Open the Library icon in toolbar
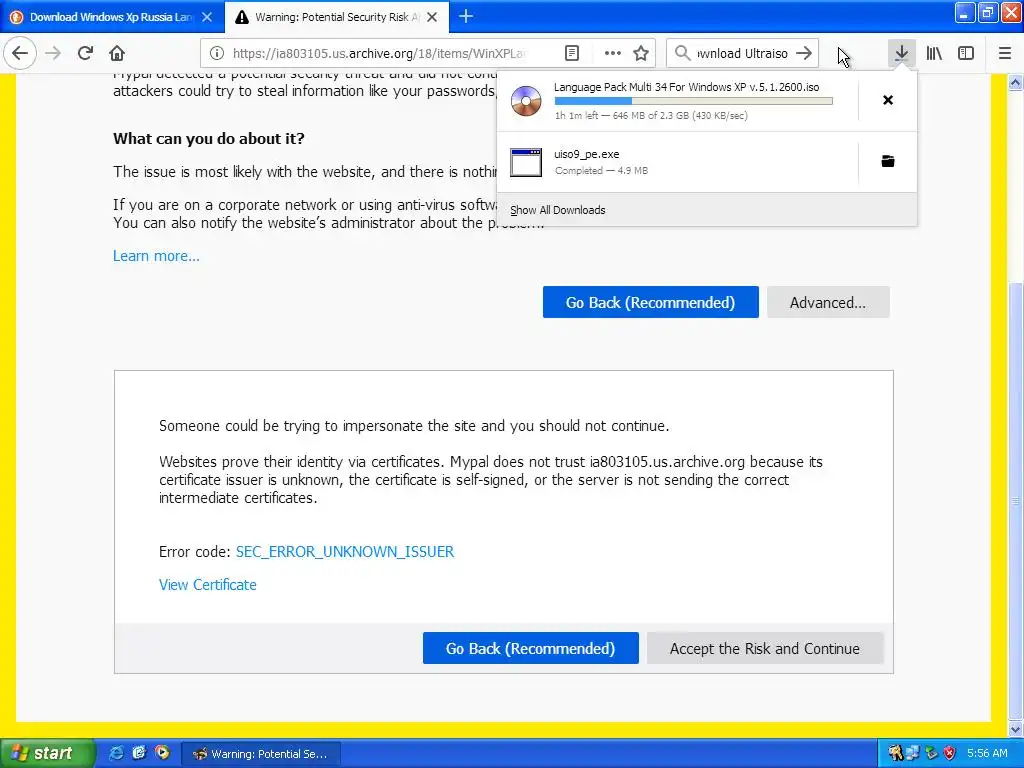Screen dimensions: 1024x768 [934, 53]
